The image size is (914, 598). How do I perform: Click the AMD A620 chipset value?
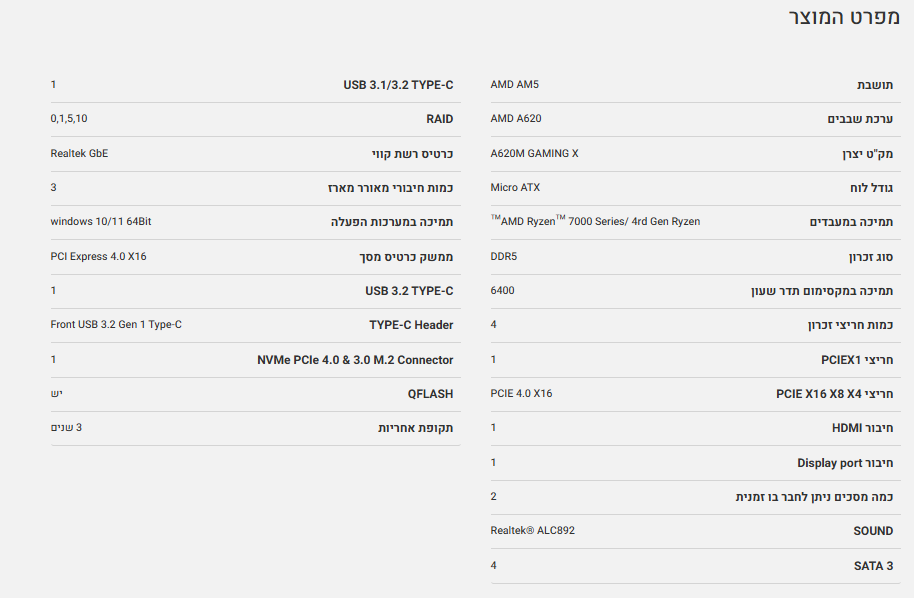pyautogui.click(x=516, y=119)
